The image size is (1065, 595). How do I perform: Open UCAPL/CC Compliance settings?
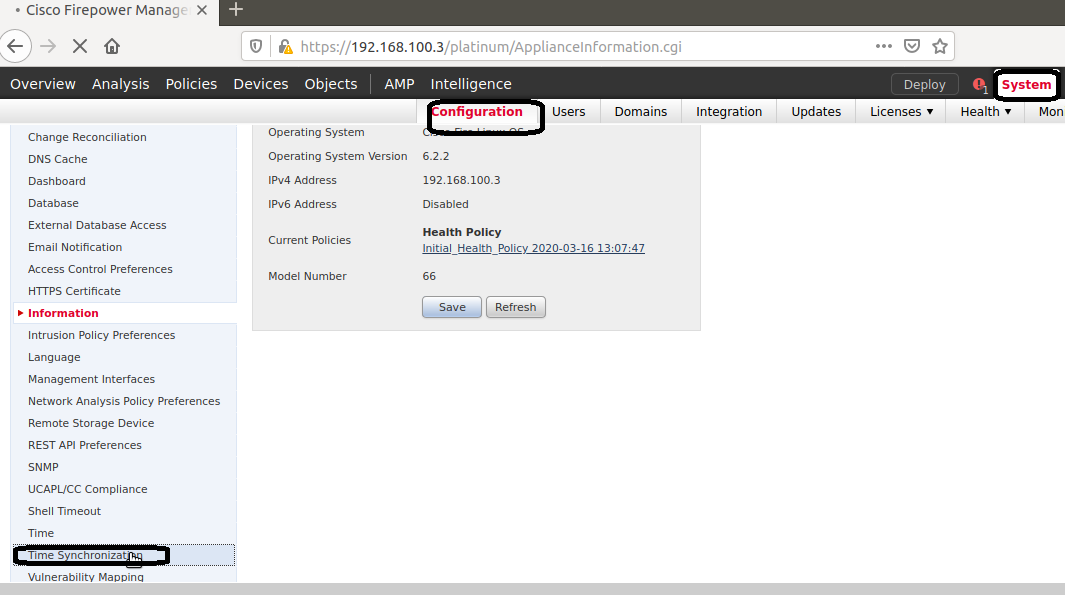pyautogui.click(x=88, y=489)
